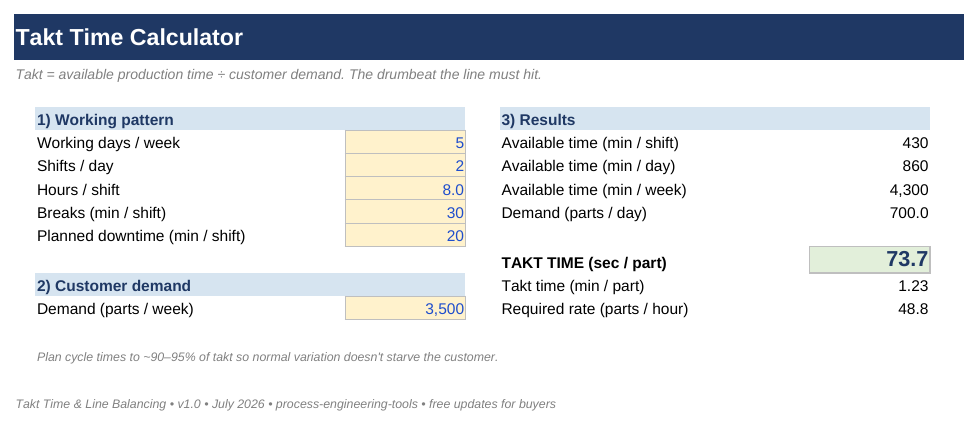978x425 pixels.
Task: Select the 'Demand (parts / day)' label
Action: (x=574, y=213)
